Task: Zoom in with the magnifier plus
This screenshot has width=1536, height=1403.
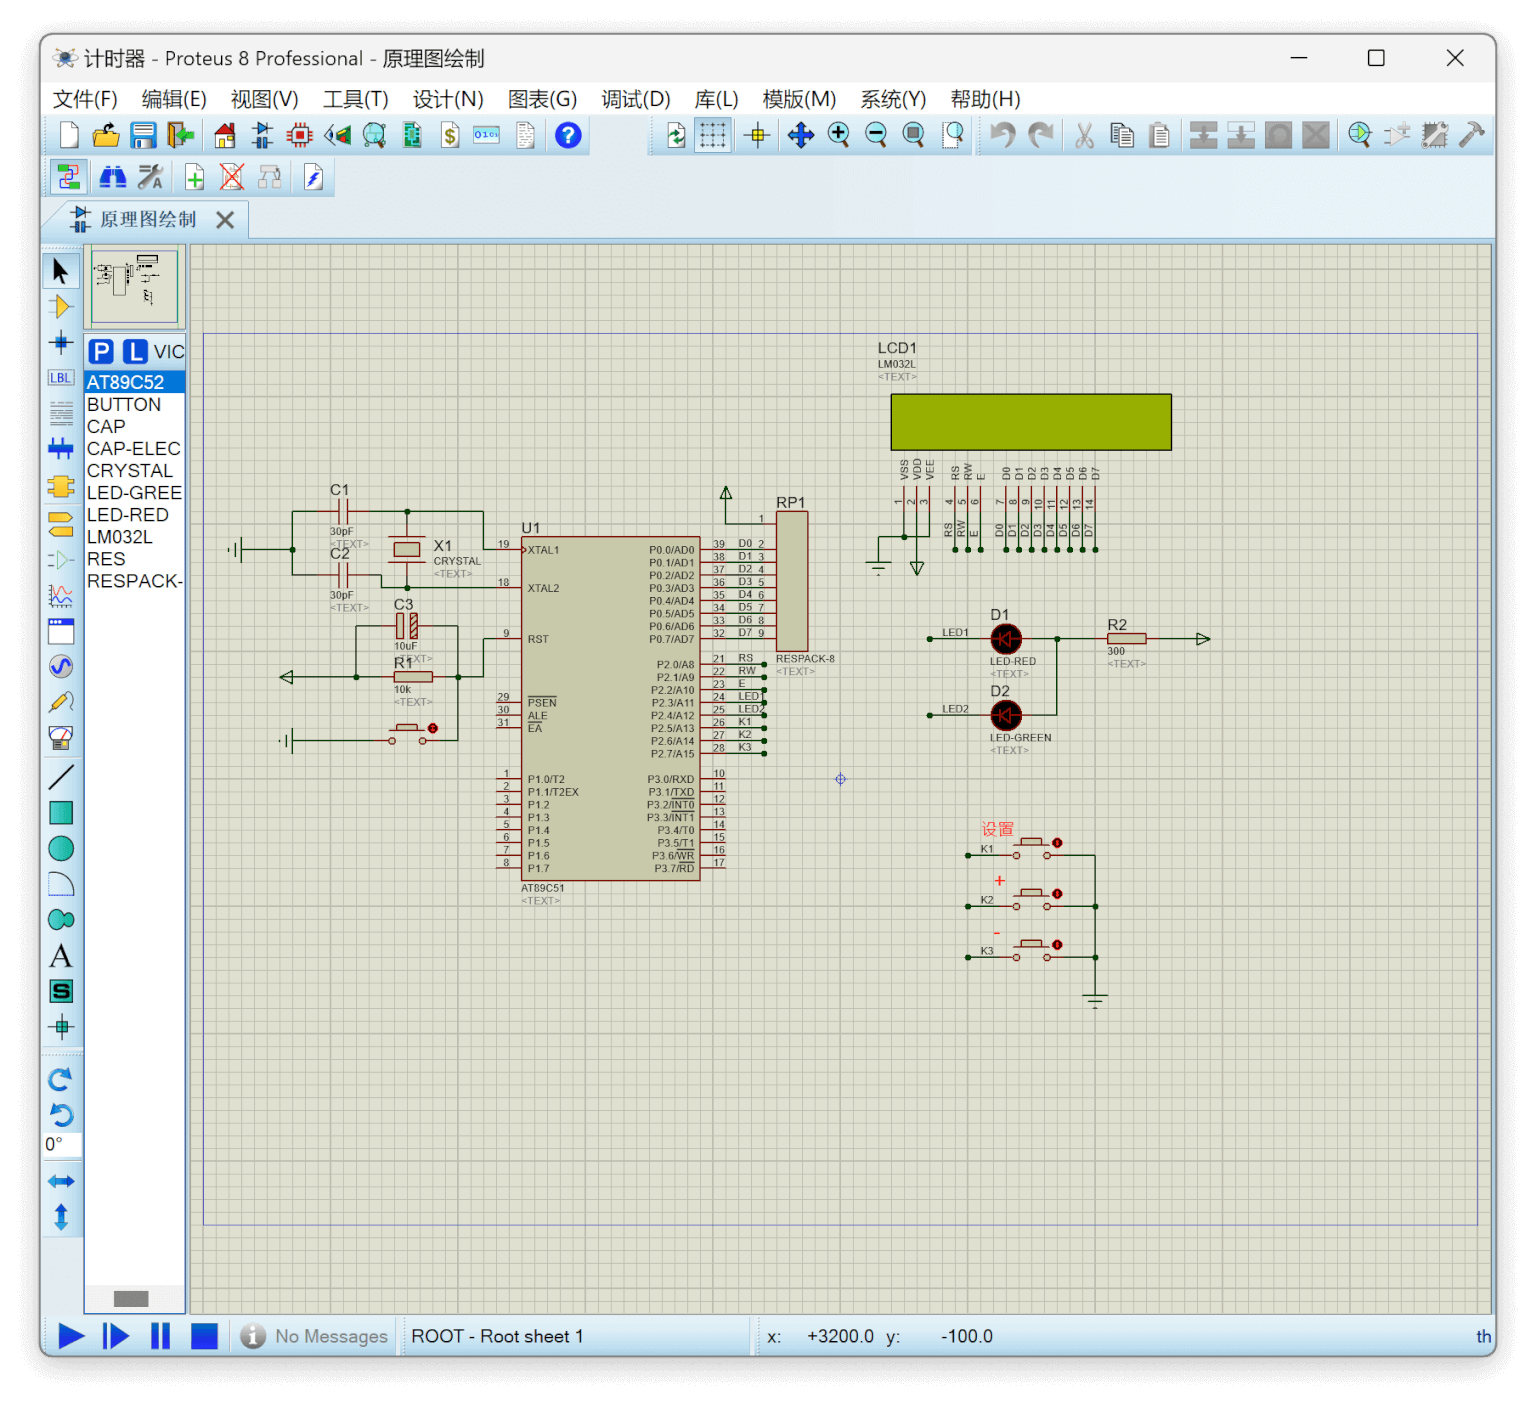Action: (839, 135)
